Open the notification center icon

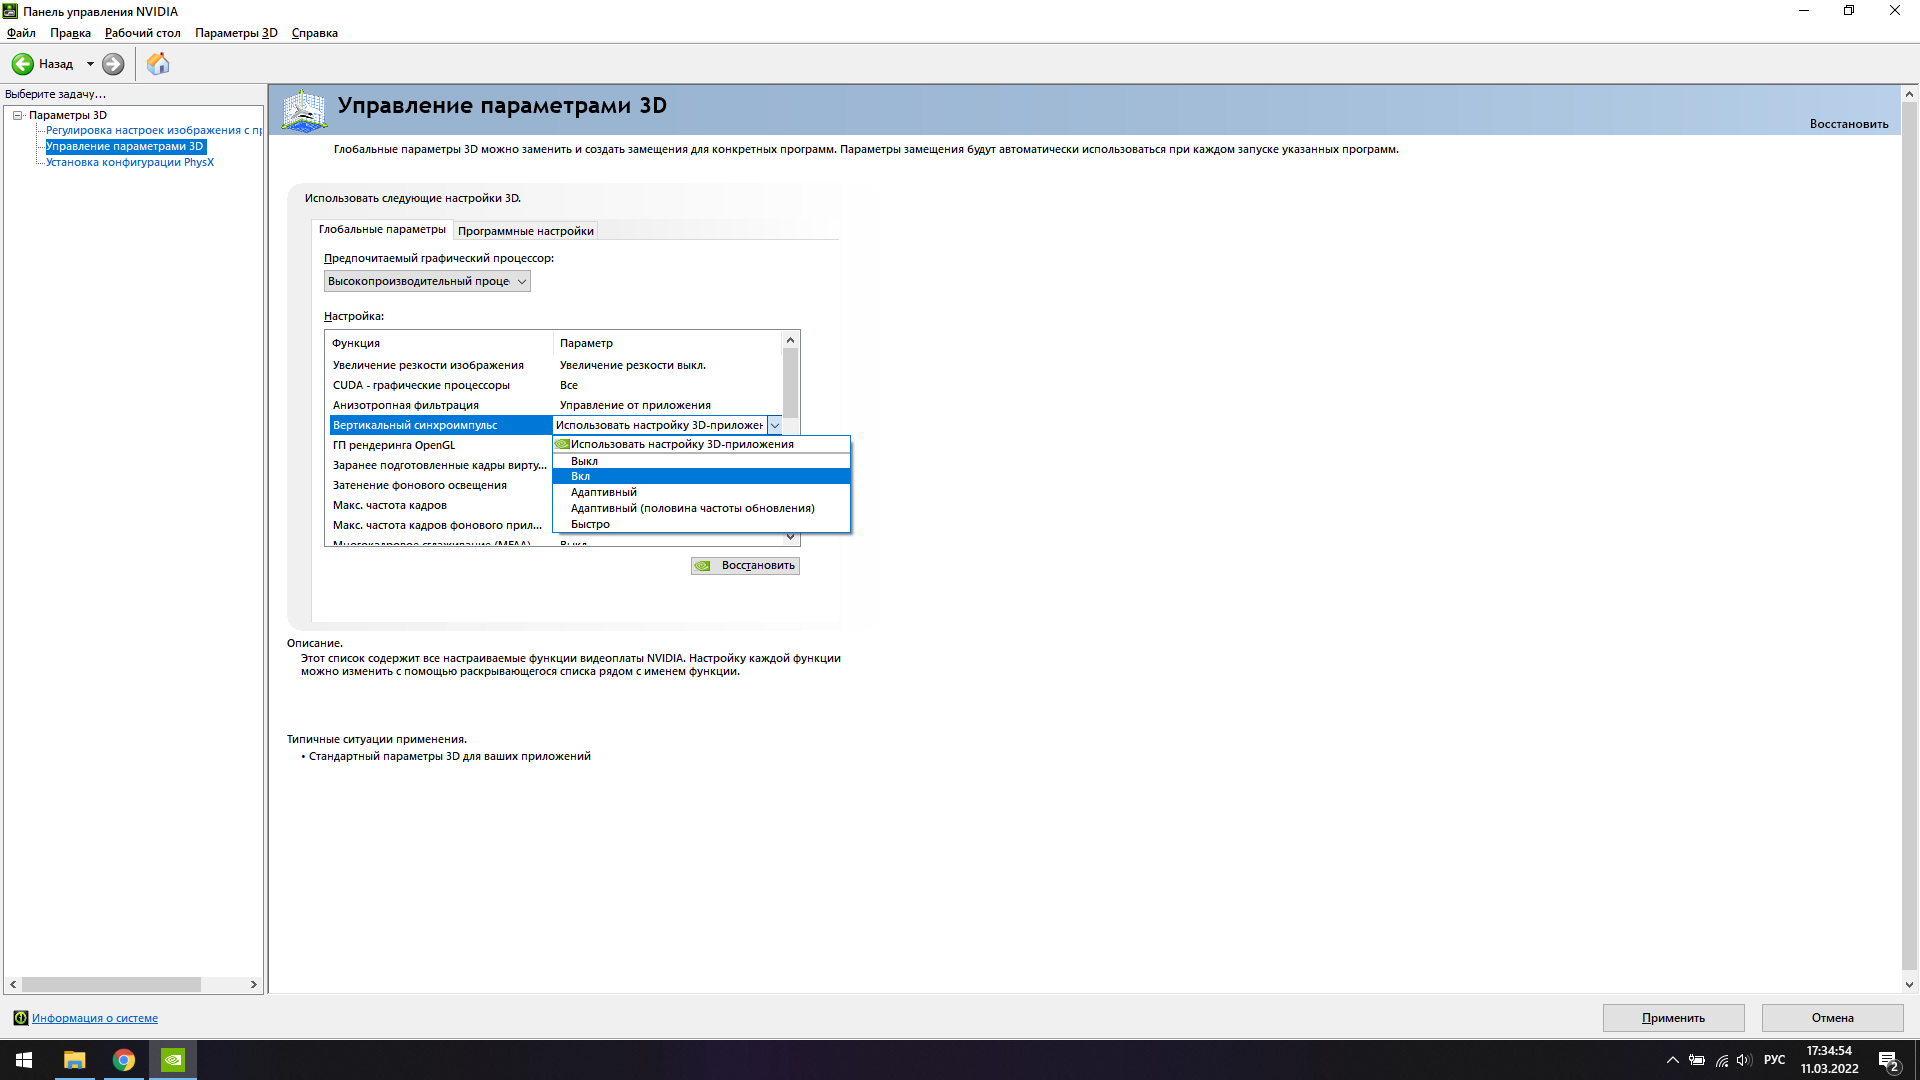pyautogui.click(x=1888, y=1061)
